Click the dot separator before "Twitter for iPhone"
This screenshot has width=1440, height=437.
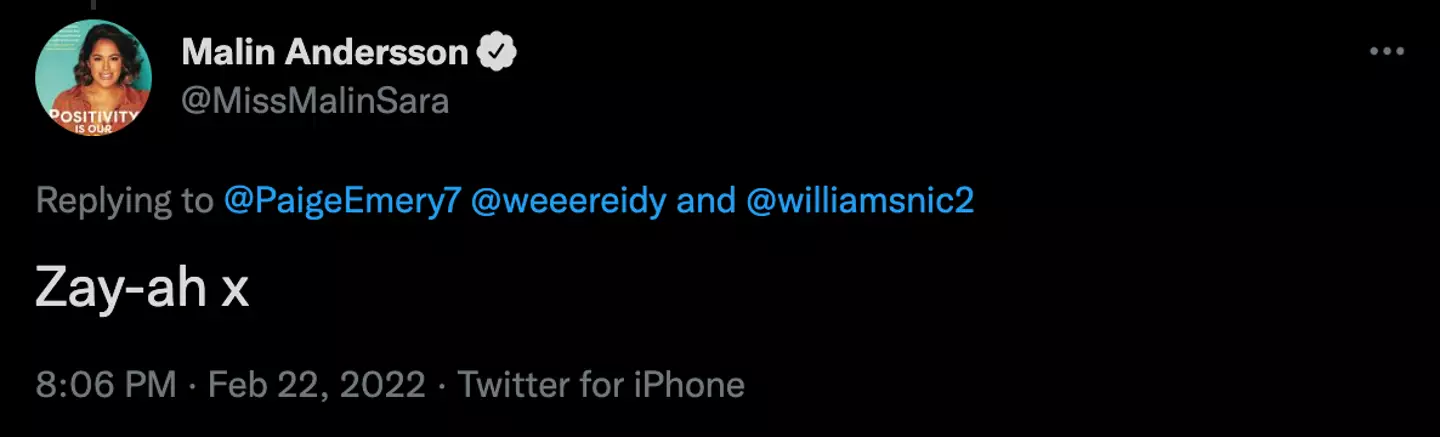tap(443, 385)
